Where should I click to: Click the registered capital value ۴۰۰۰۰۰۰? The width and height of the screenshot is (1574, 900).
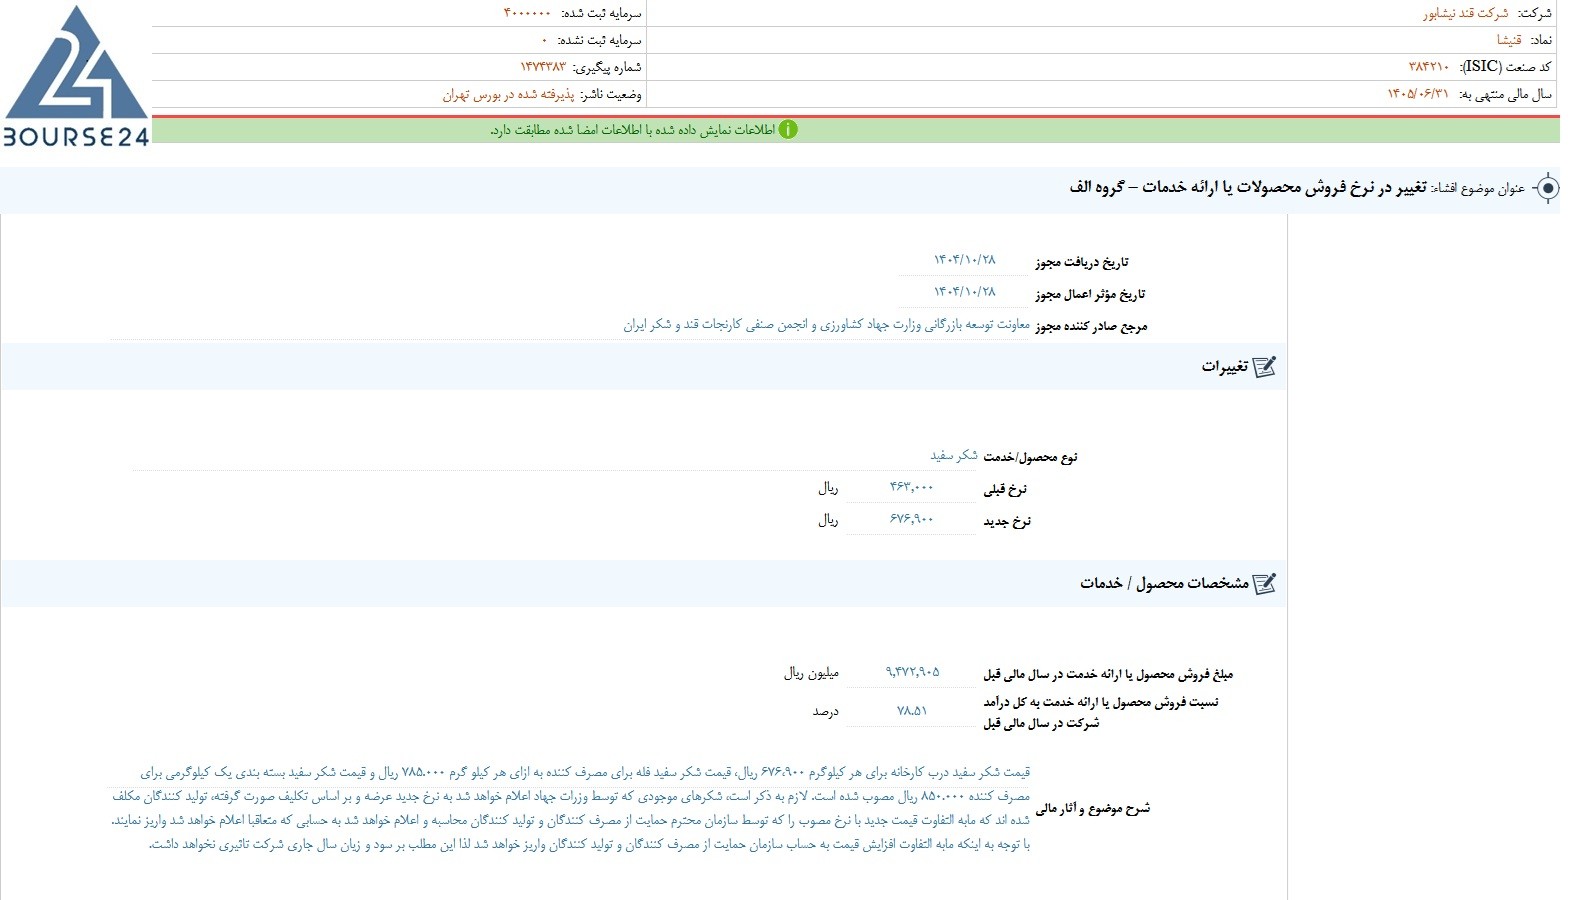pos(526,13)
